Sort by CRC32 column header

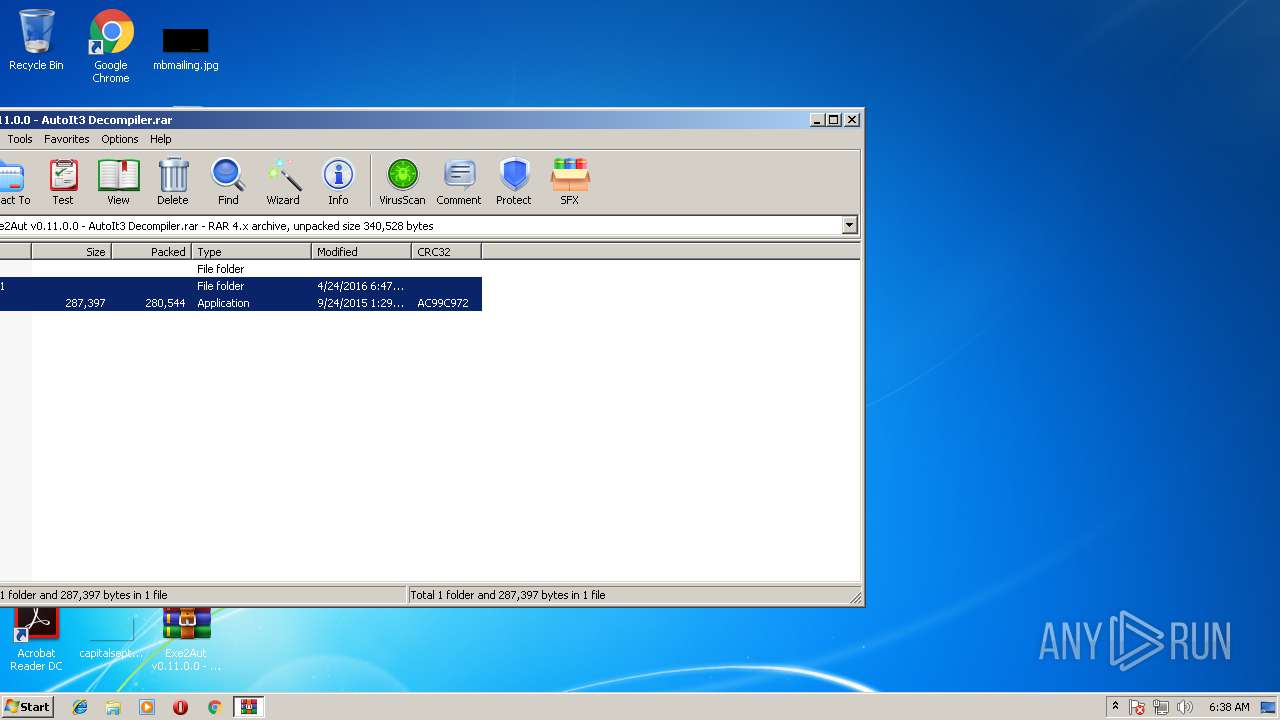446,251
